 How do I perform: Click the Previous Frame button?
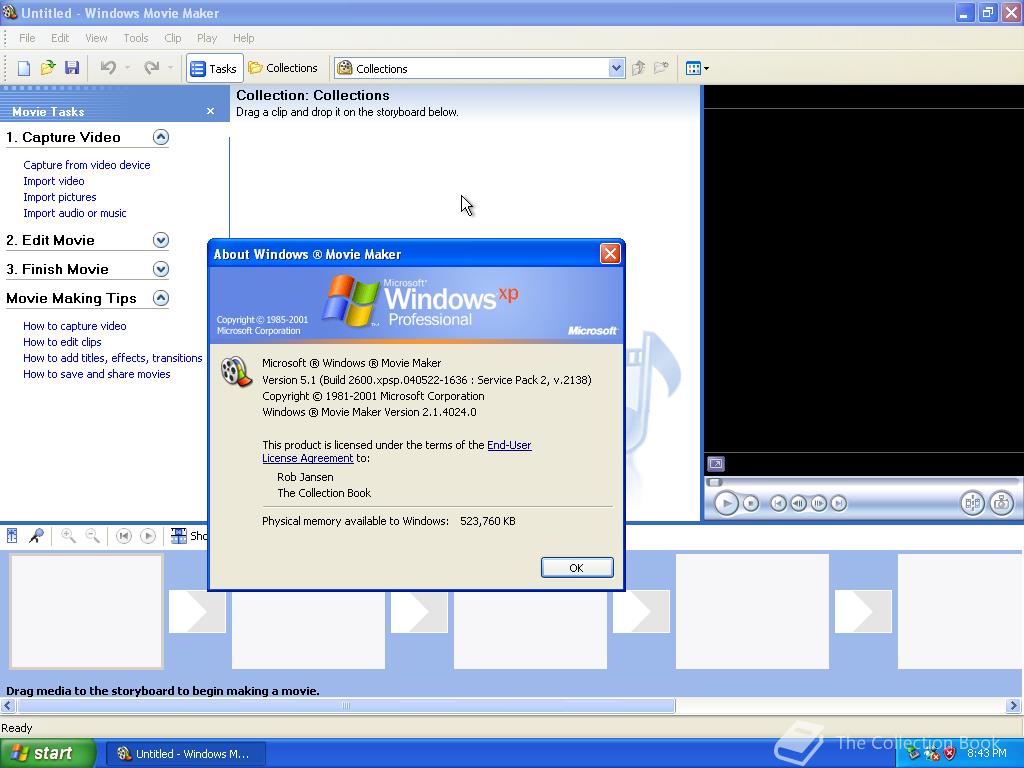[798, 504]
